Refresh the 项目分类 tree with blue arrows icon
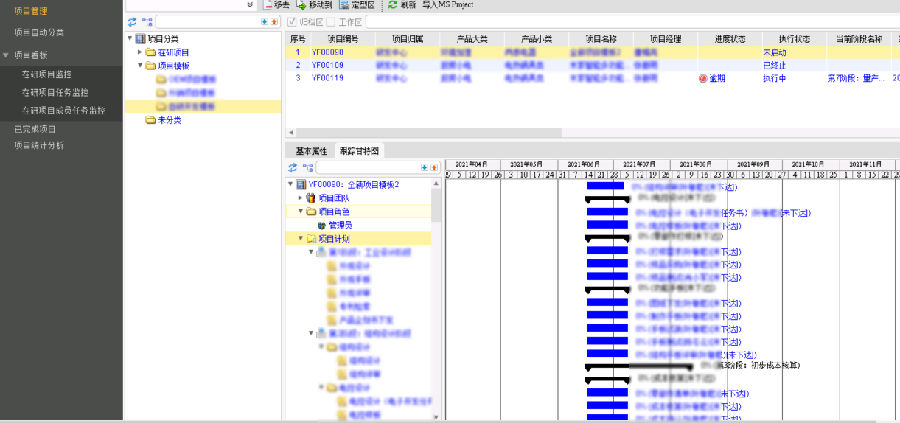Viewport: 900px width, 423px height. pyautogui.click(x=132, y=21)
